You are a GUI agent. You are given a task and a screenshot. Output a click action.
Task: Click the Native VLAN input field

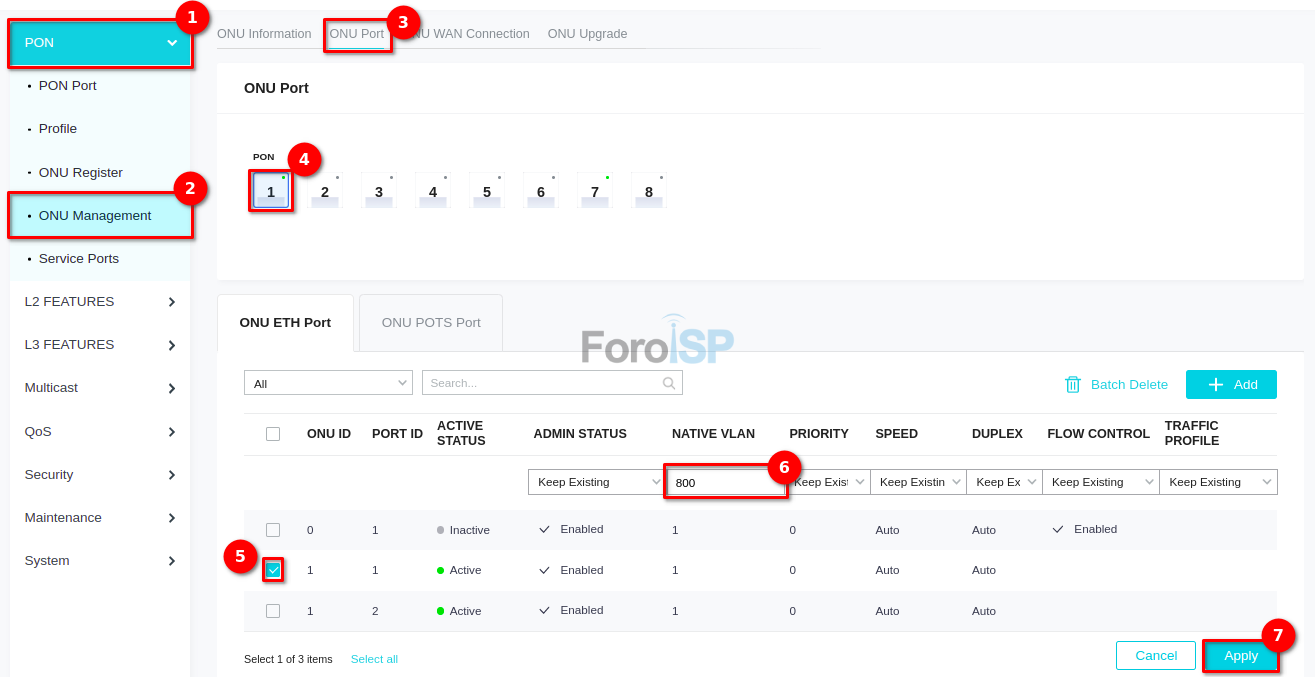725,482
